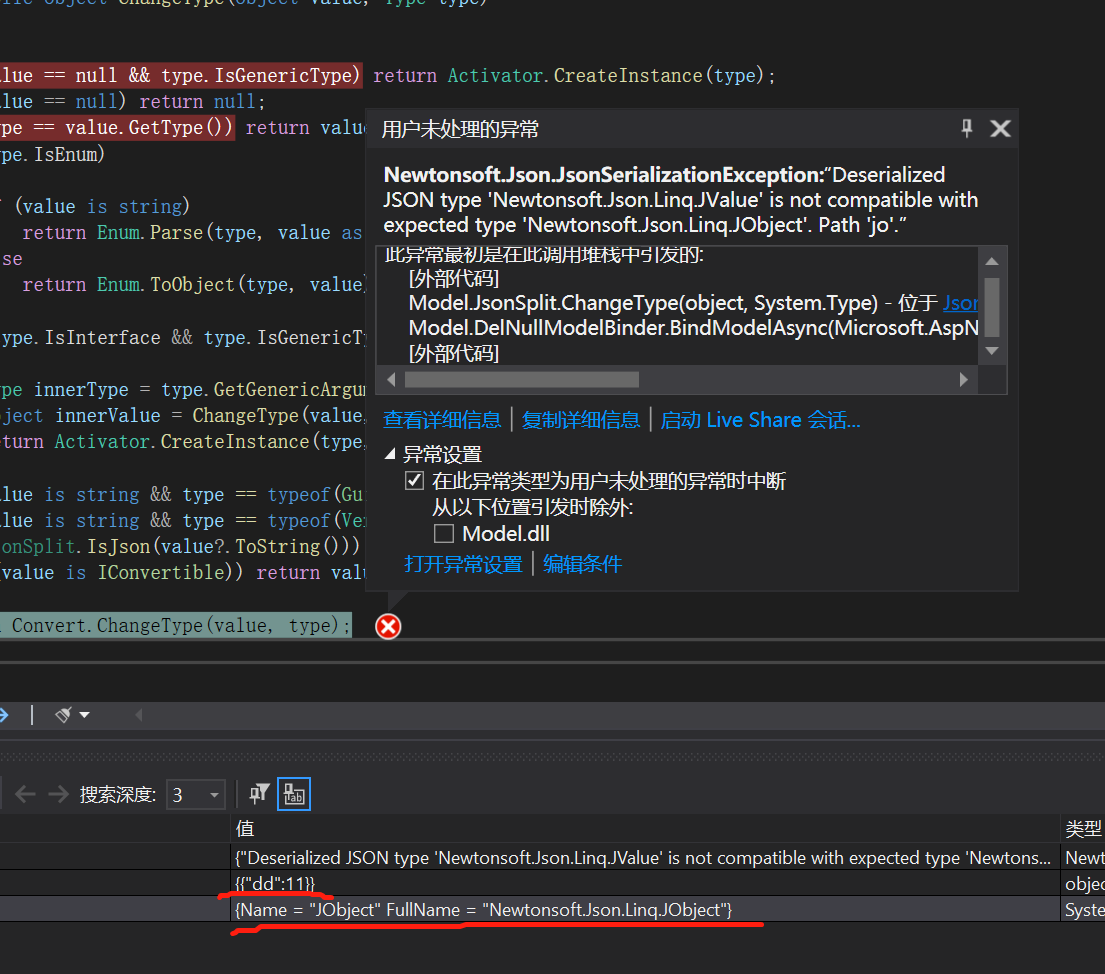The width and height of the screenshot is (1105, 974).
Task: Check the Model.dll exclusion checkbox
Action: click(x=444, y=534)
